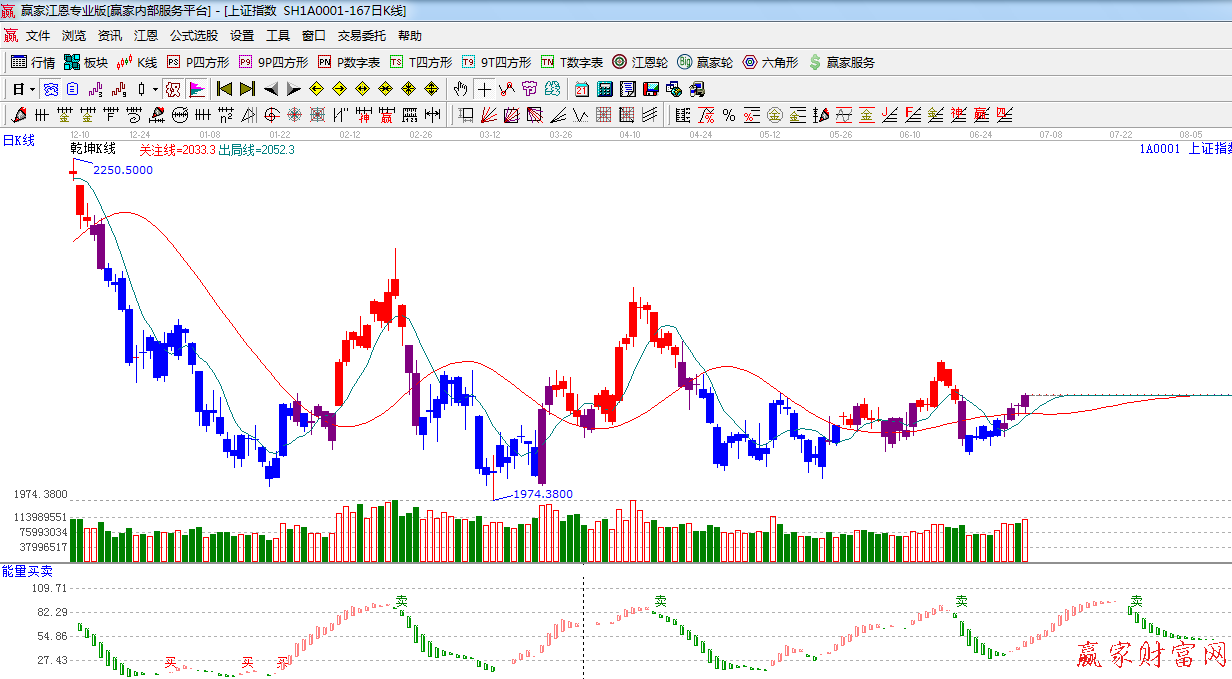Viewport: 1232px width, 679px height.
Task: Toggle the pressed colored flag indicator button
Action: pos(196,89)
